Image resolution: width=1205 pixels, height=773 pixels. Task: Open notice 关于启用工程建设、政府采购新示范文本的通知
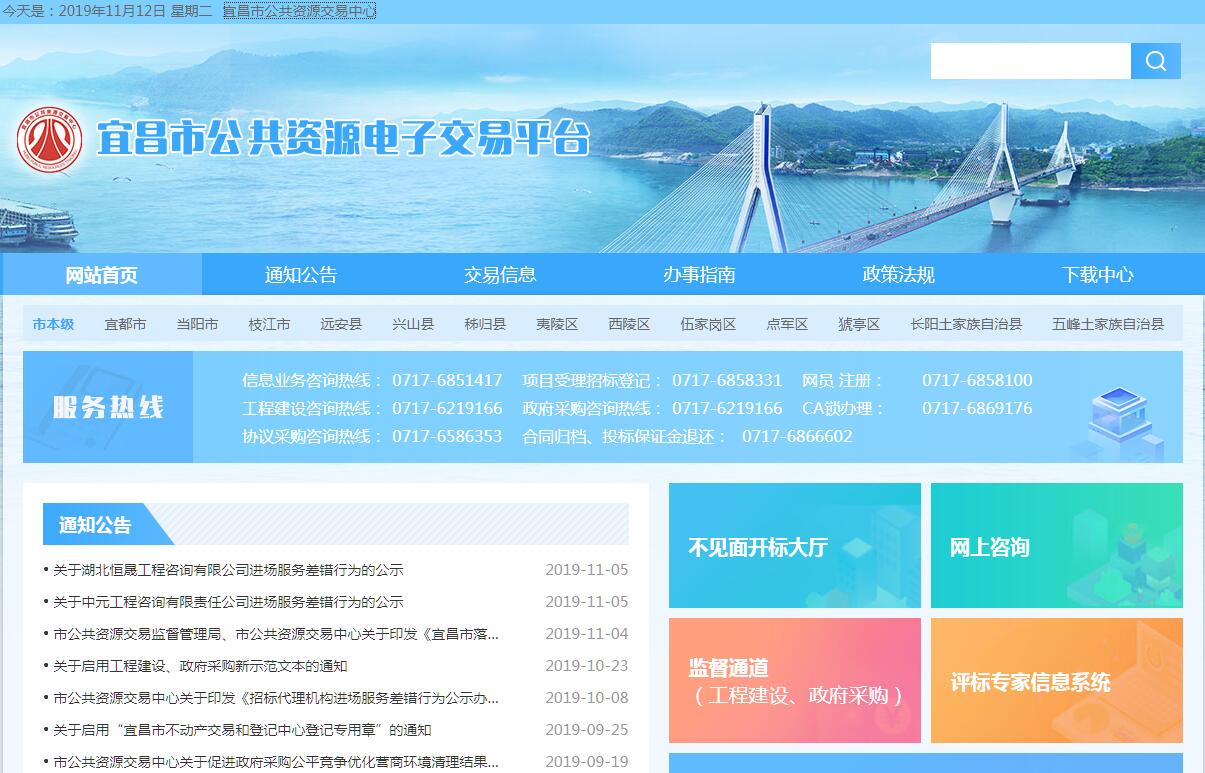click(200, 666)
